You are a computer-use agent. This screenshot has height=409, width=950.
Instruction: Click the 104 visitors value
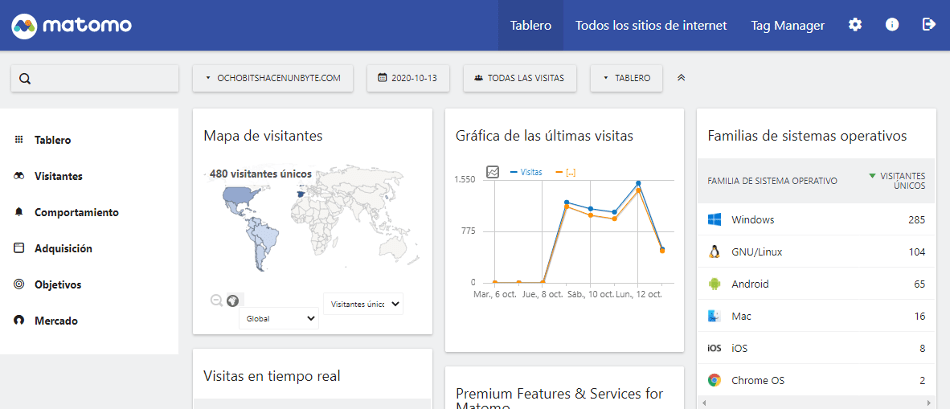tap(917, 252)
